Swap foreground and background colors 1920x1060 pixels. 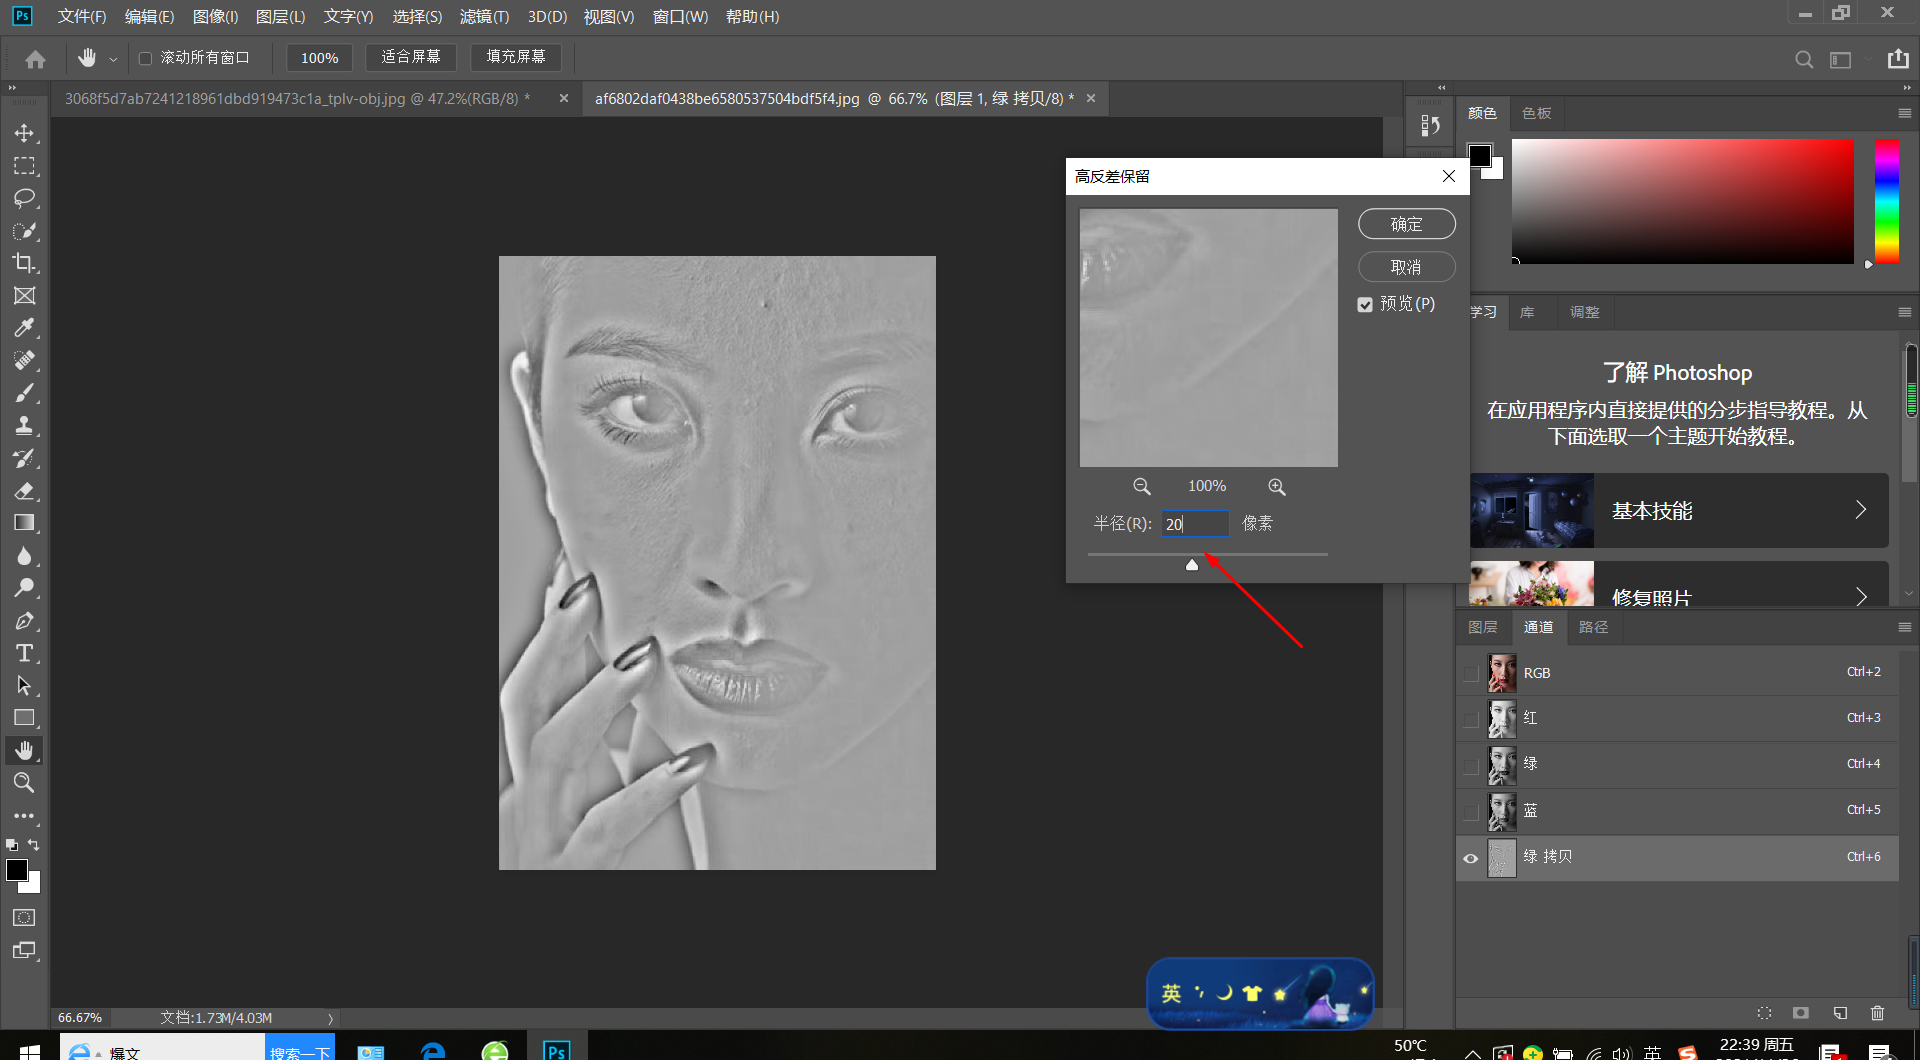pos(34,845)
